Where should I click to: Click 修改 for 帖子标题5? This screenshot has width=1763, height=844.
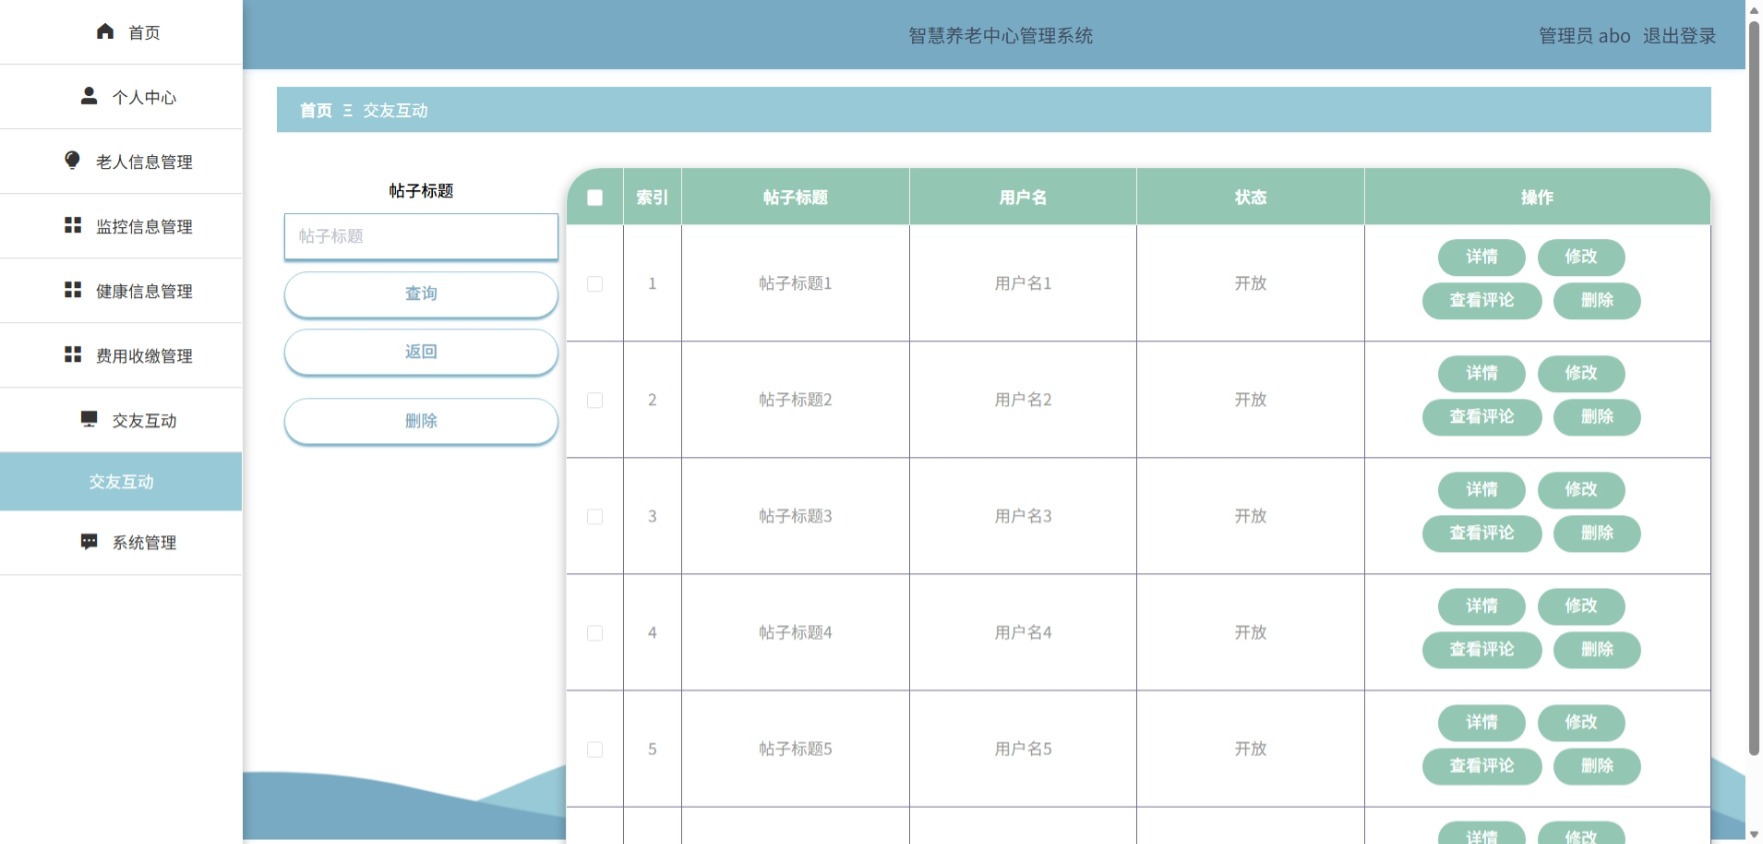click(x=1581, y=722)
